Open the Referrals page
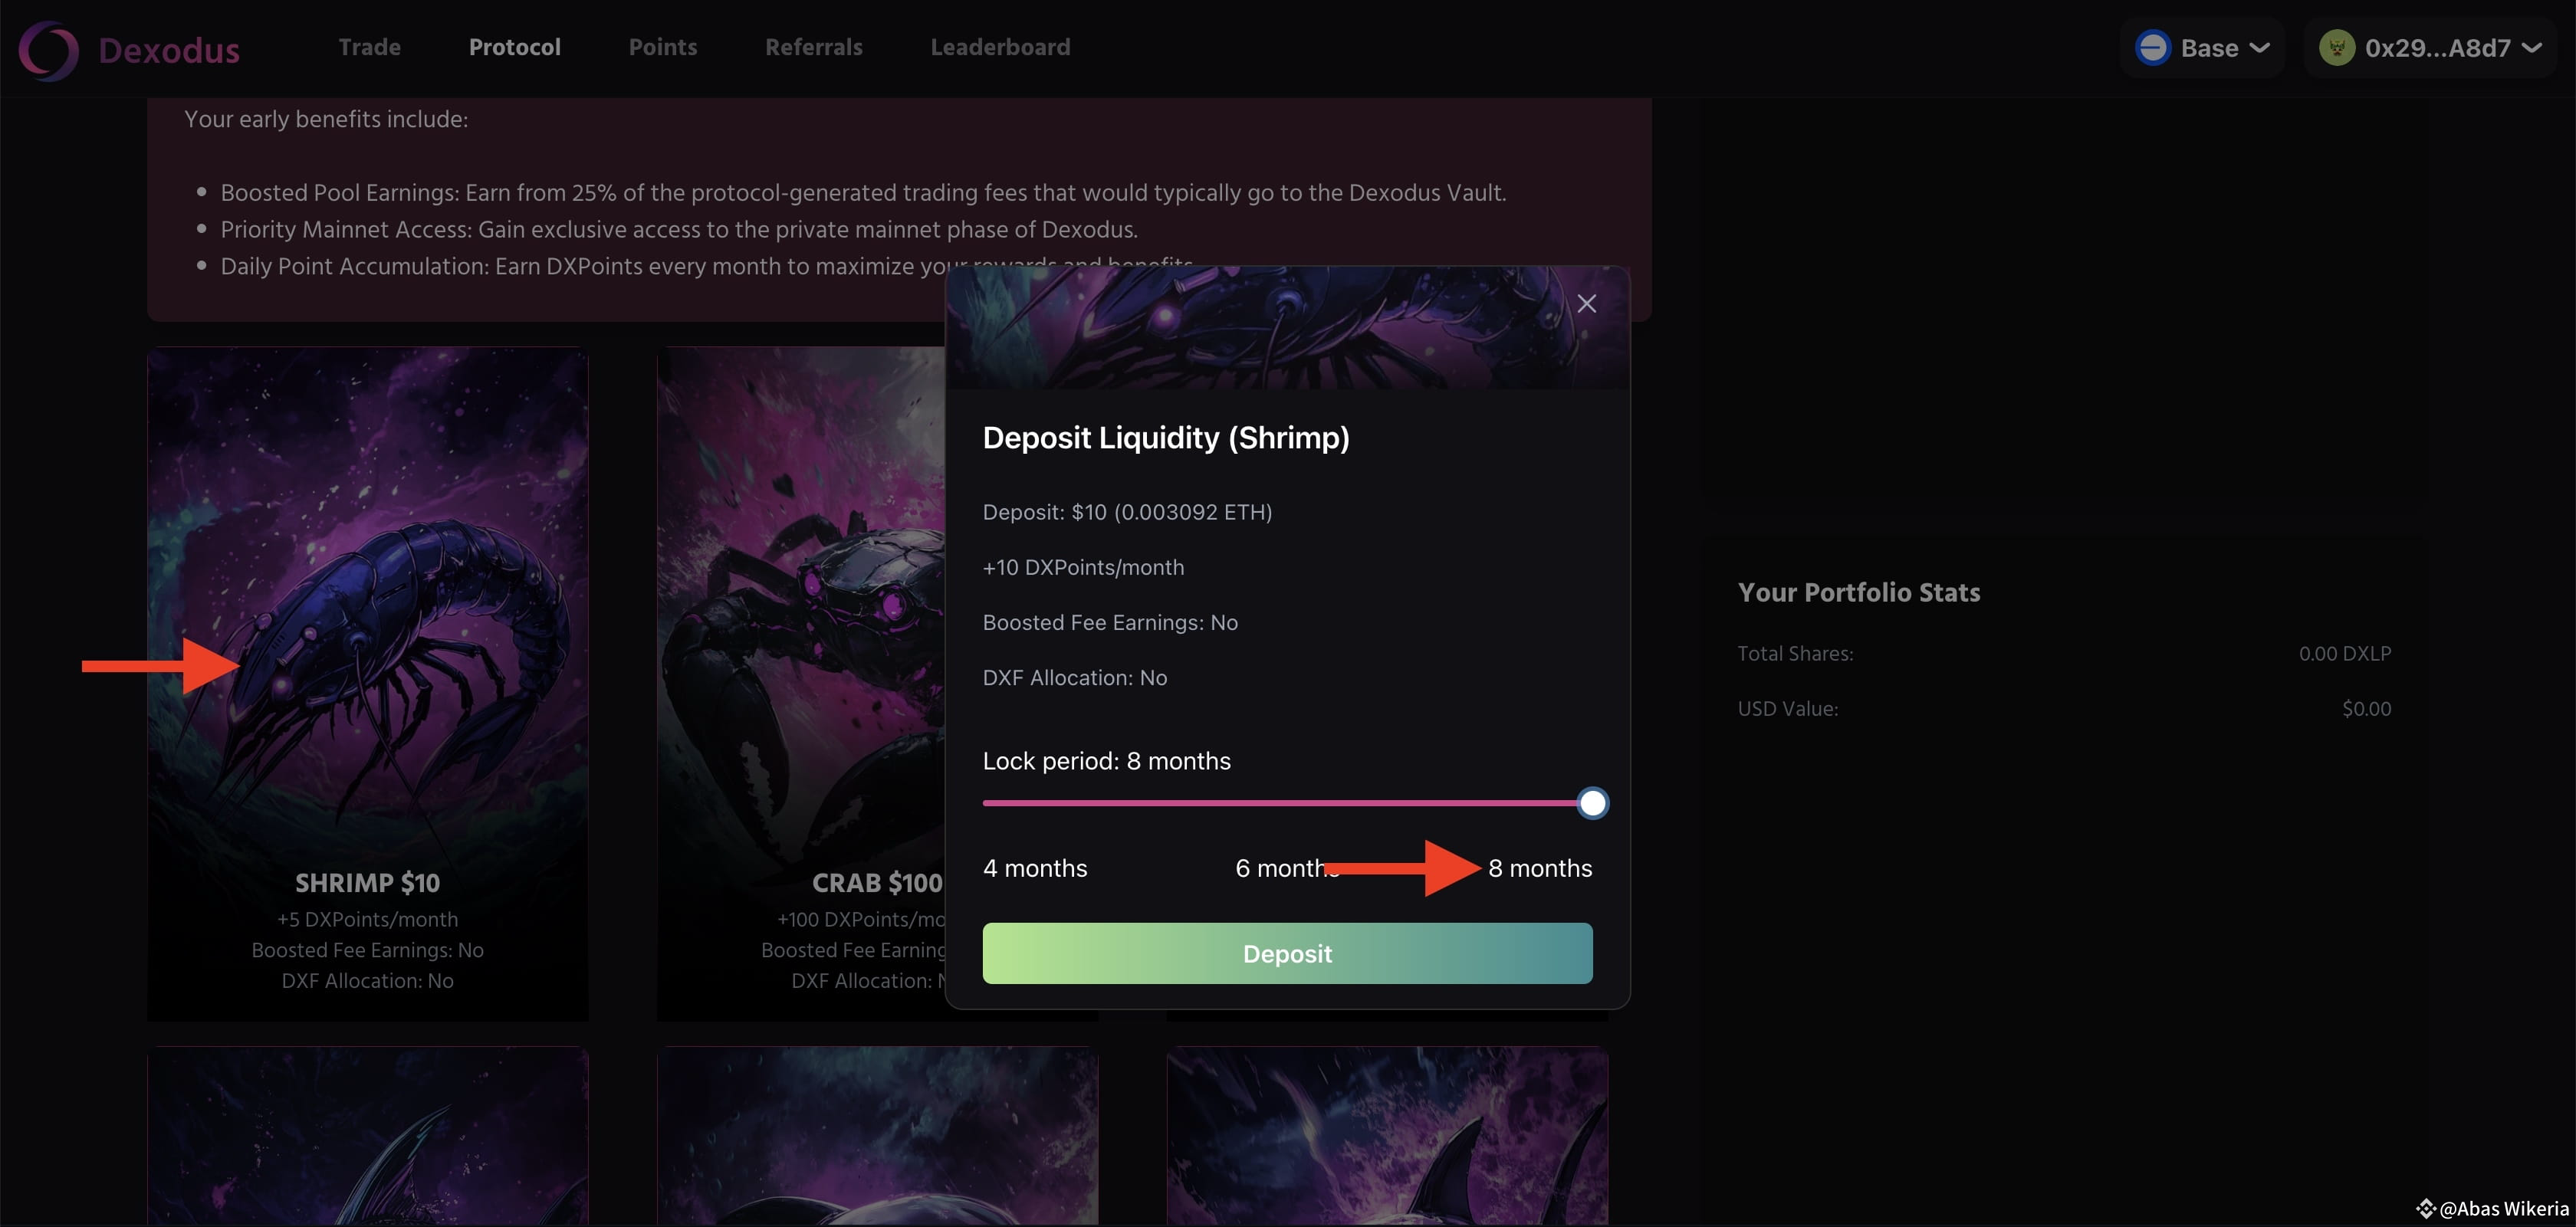 coord(813,47)
